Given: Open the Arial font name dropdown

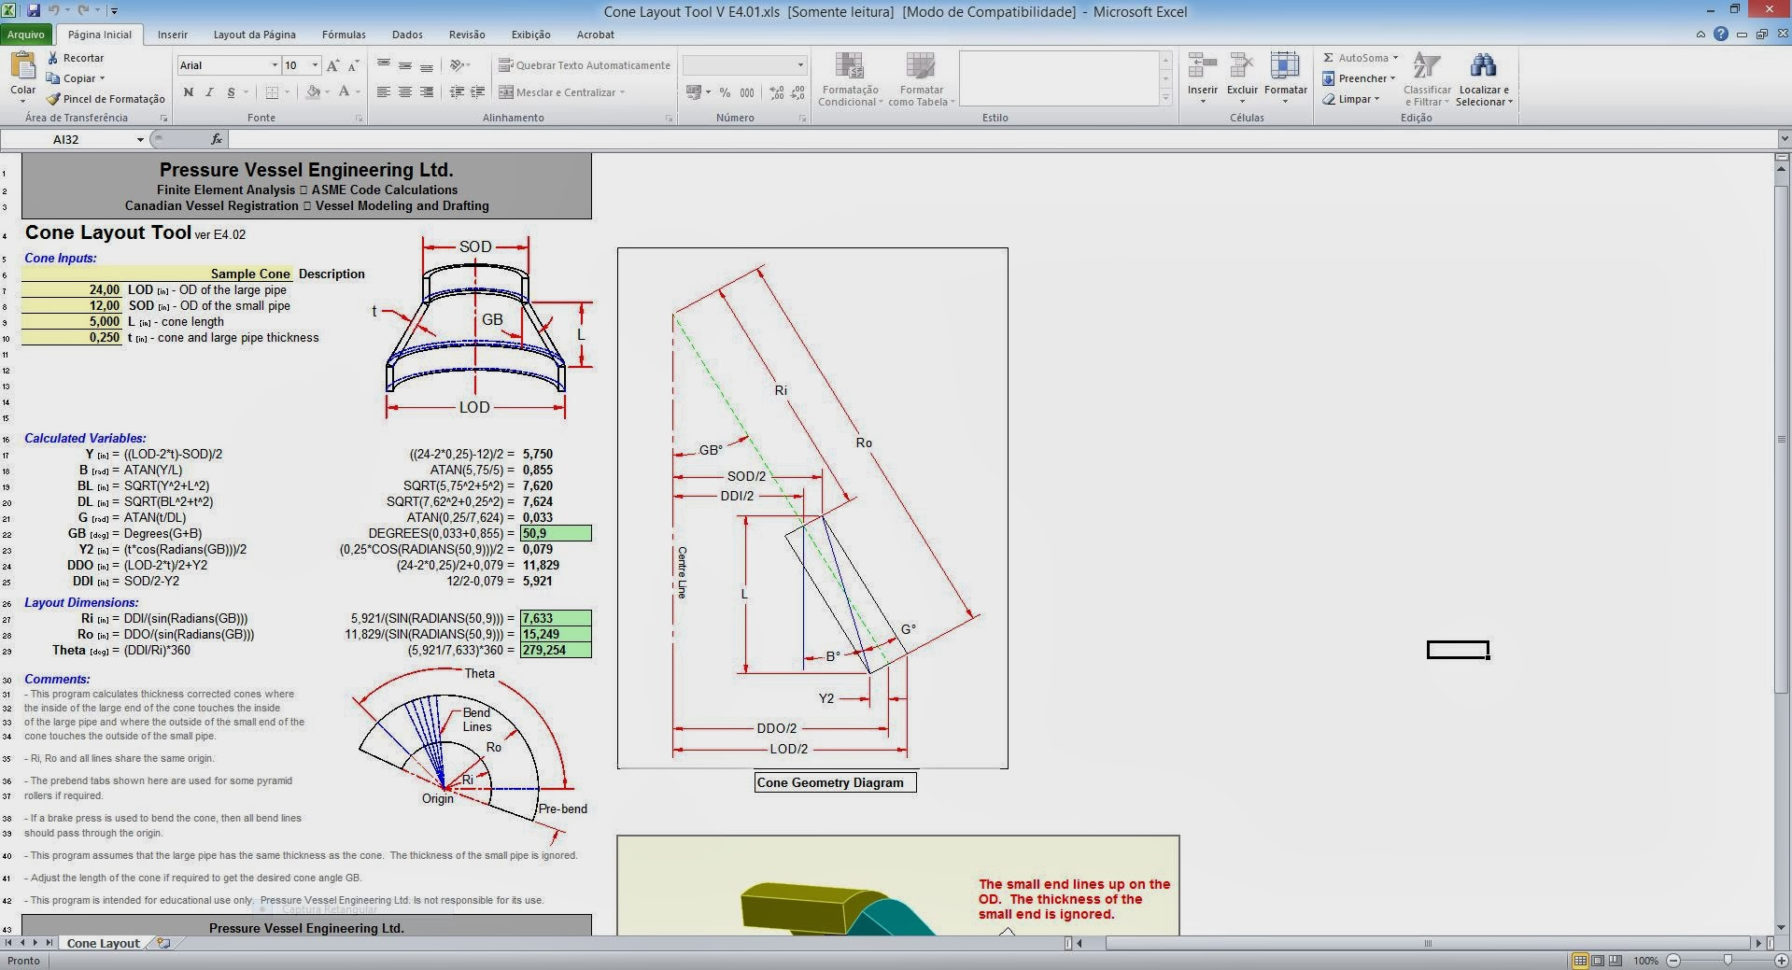Looking at the screenshot, I should (x=274, y=65).
